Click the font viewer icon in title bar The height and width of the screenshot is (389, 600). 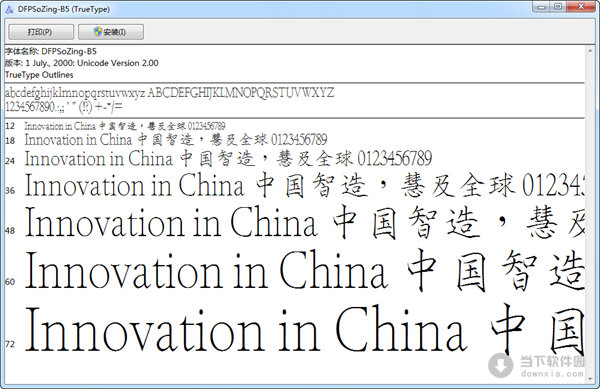pyautogui.click(x=9, y=9)
